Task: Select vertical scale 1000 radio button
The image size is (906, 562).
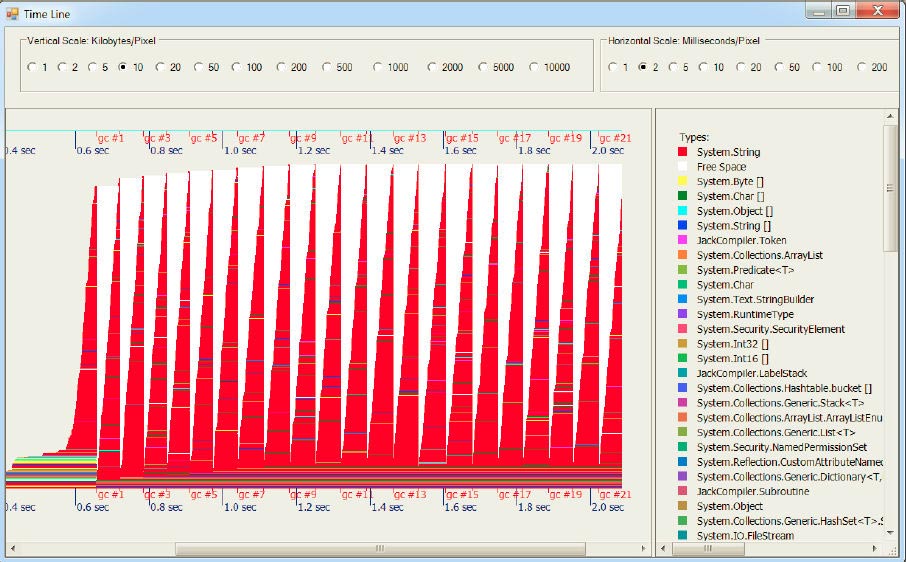Action: click(x=391, y=67)
